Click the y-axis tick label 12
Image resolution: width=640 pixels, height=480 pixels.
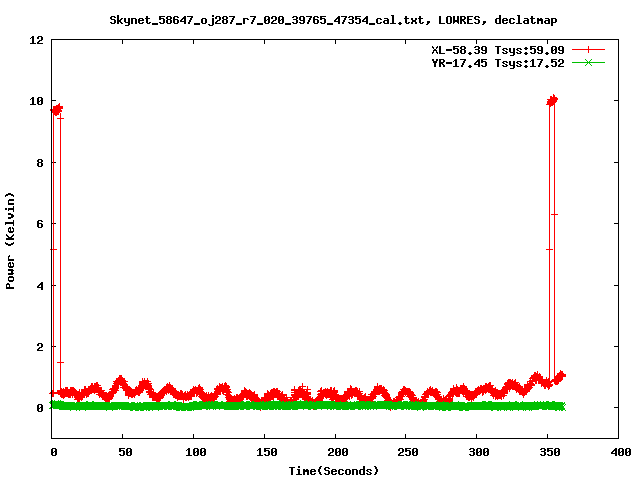pyautogui.click(x=36, y=40)
